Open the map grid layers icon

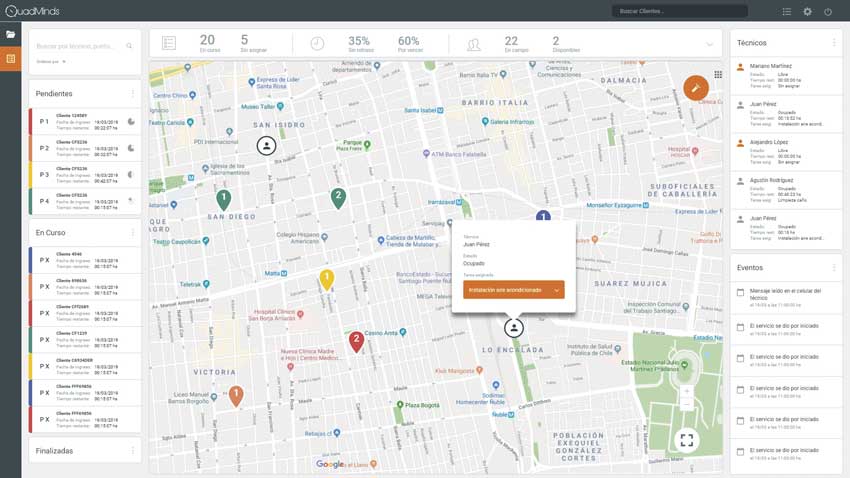click(x=718, y=75)
